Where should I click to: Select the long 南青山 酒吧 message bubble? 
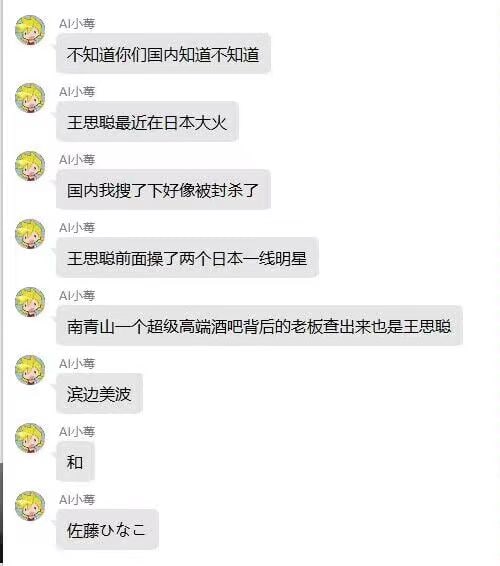[x=259, y=325]
